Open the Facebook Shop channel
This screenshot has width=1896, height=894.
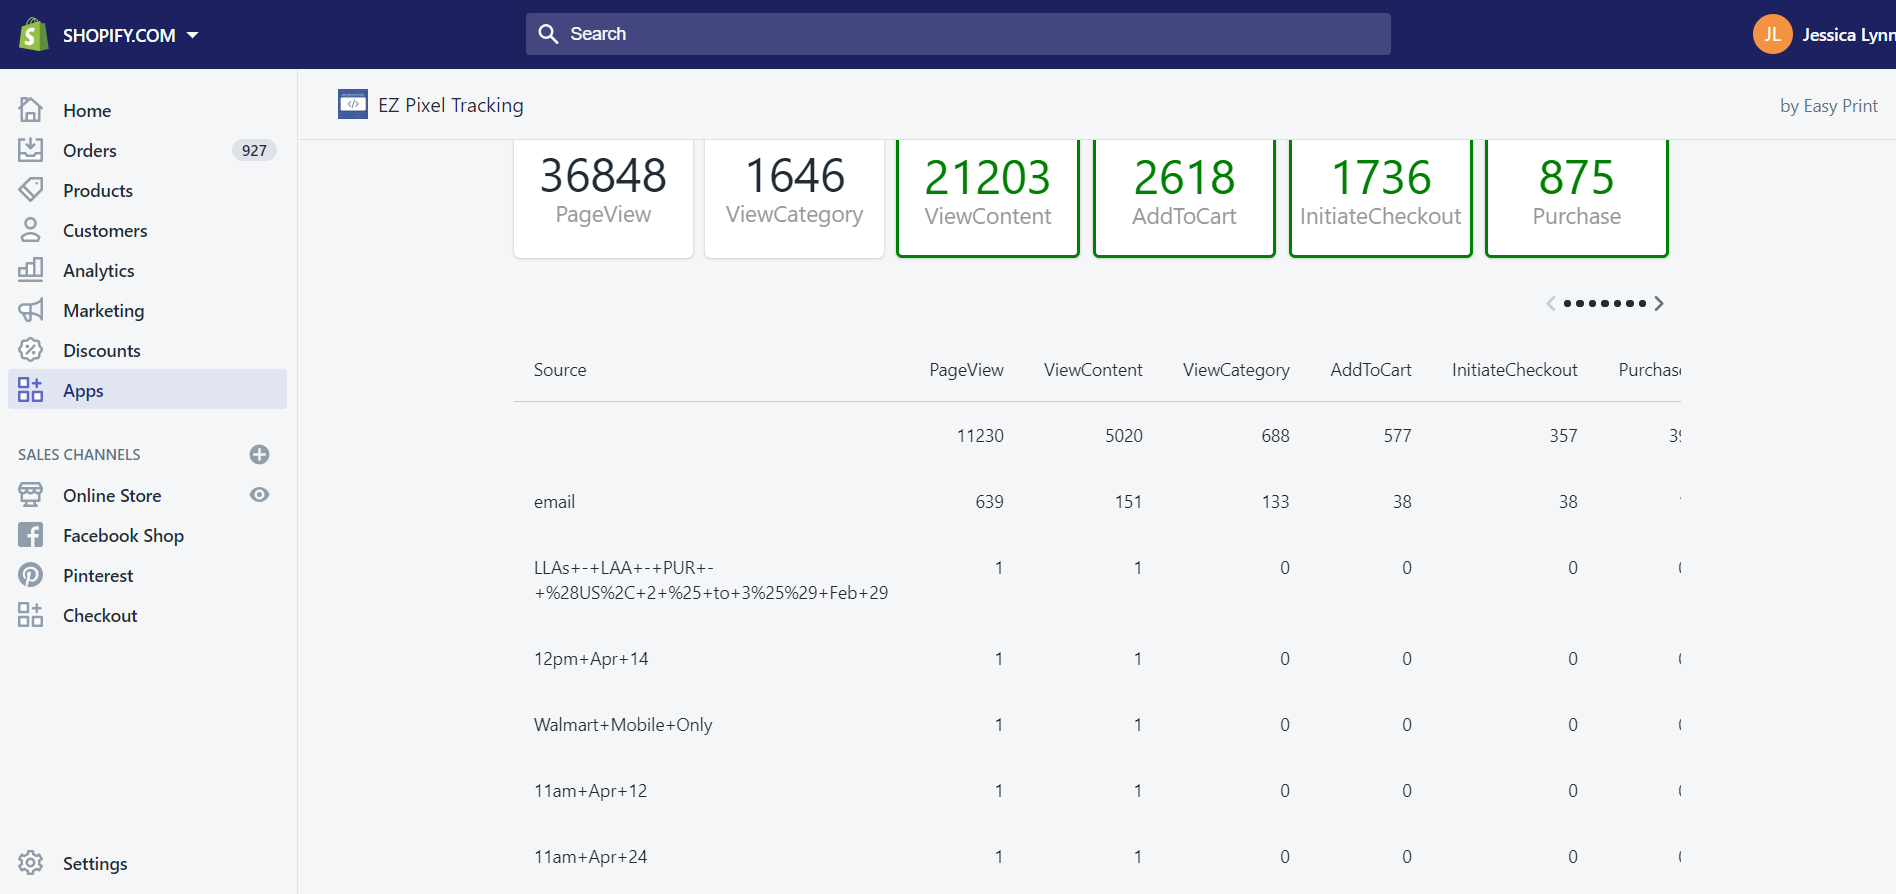tap(123, 536)
